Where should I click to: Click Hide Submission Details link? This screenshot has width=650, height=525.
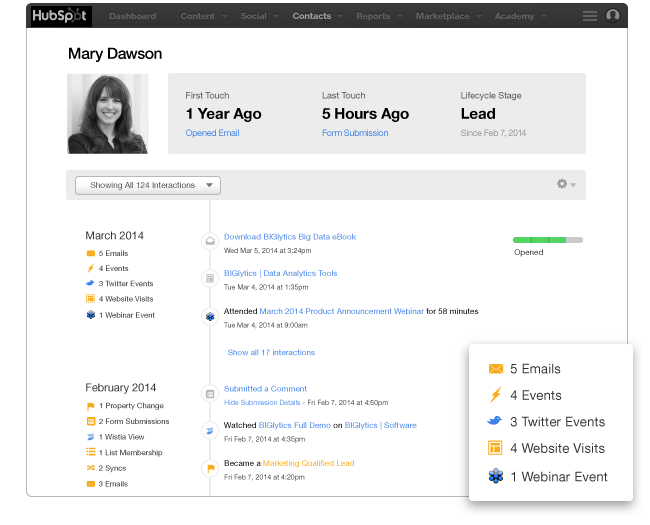click(261, 402)
